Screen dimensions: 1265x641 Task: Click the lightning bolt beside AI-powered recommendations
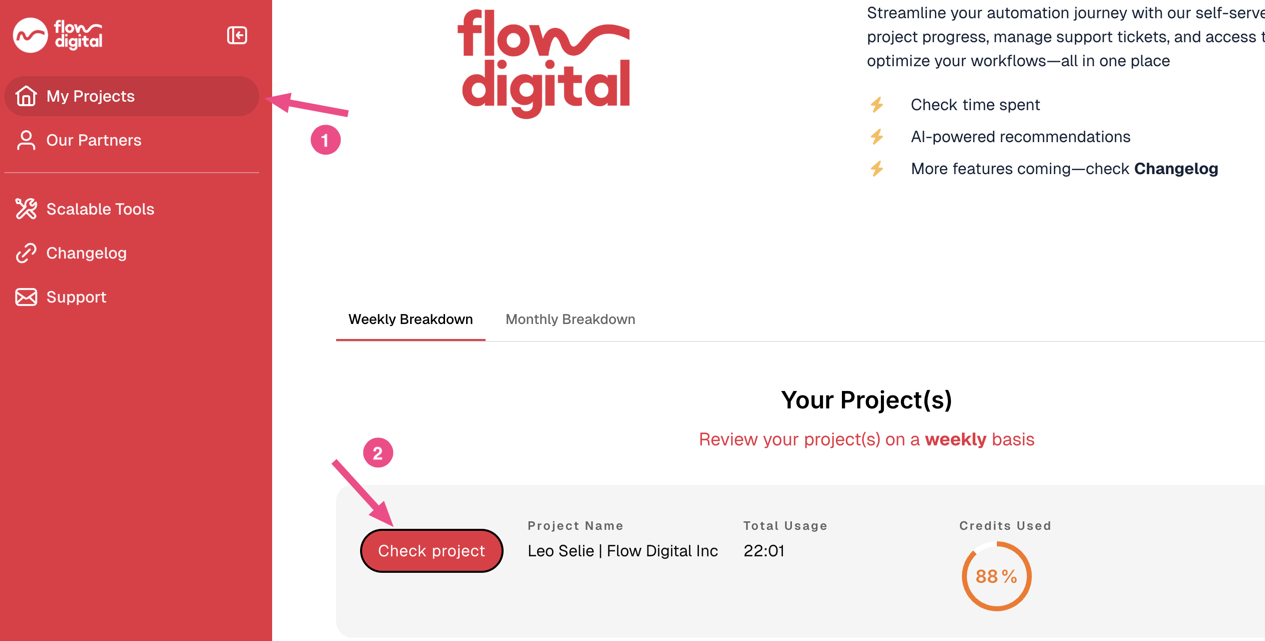877,137
